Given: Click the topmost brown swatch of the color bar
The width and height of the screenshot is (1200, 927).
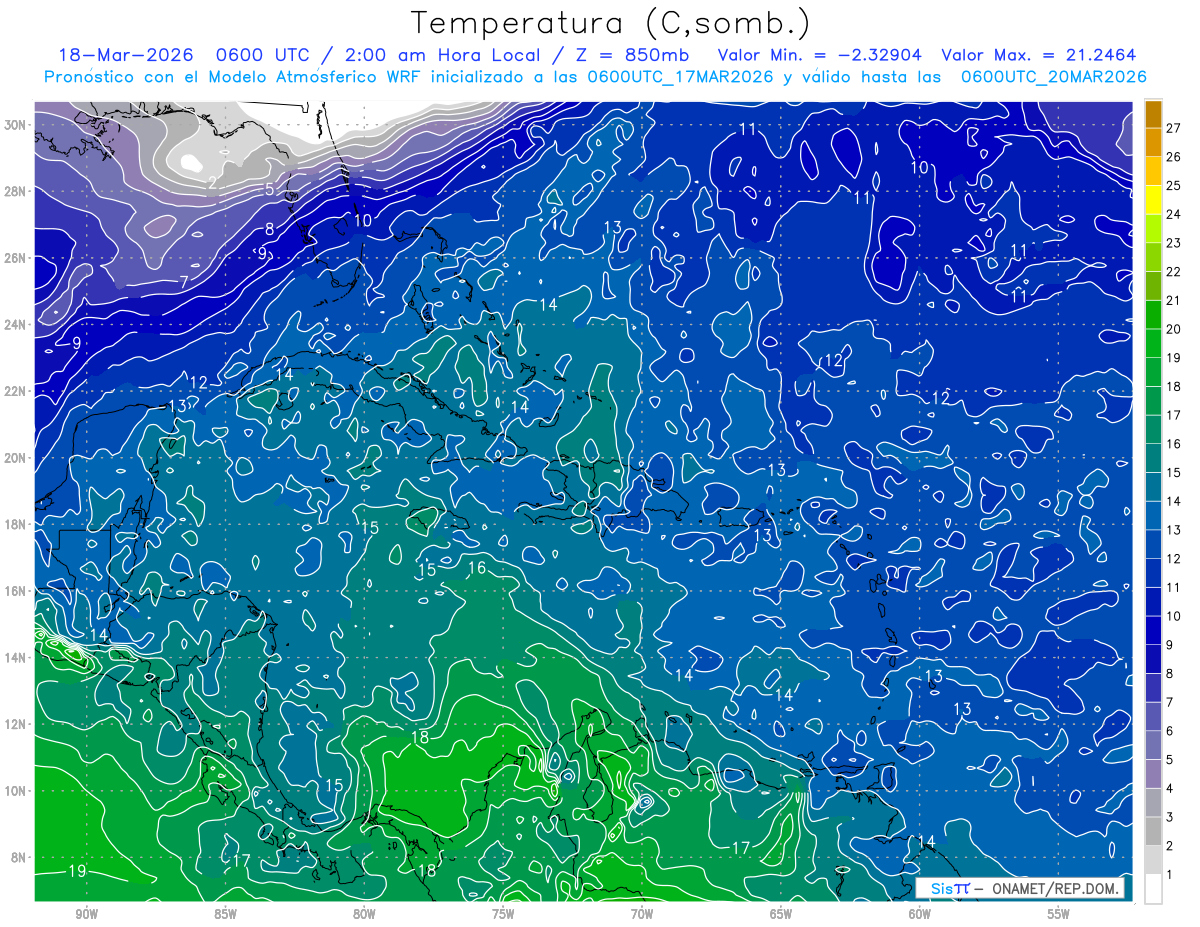Looking at the screenshot, I should tap(1153, 114).
